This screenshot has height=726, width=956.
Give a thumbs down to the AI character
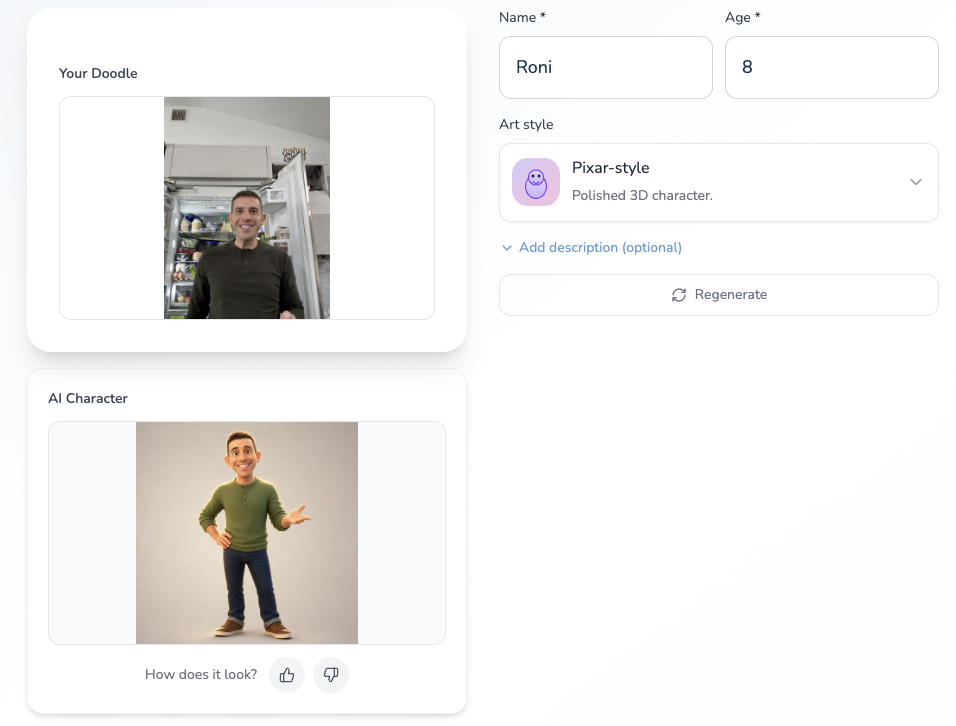(x=330, y=675)
